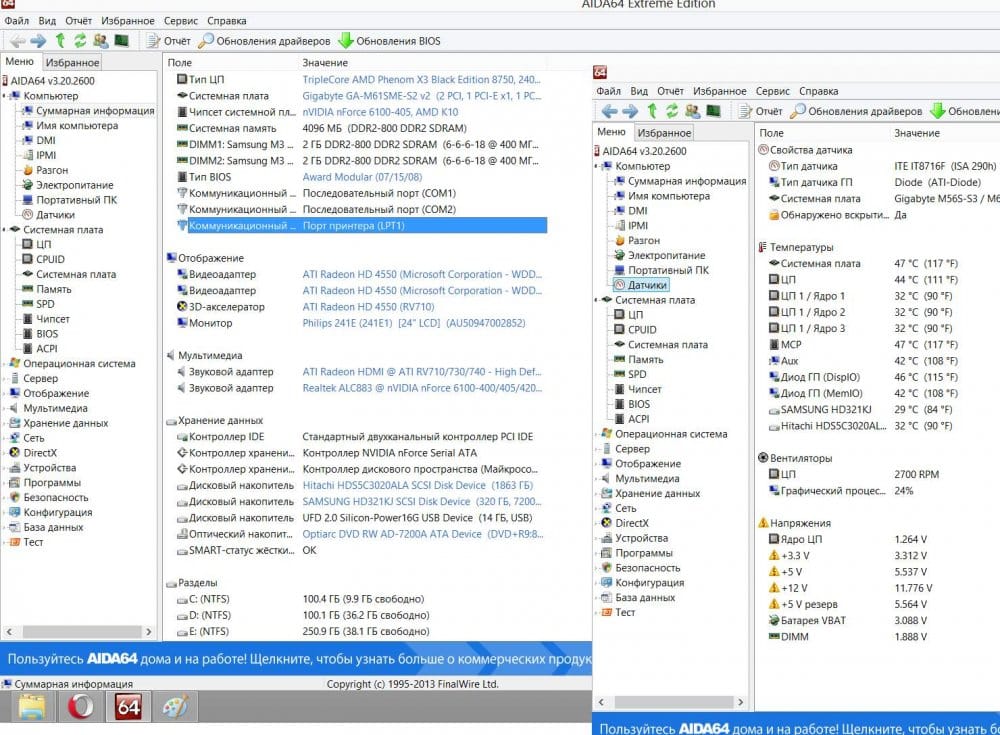1000x735 pixels.
Task: Open BIOS updates in left window toolbar
Action: tap(389, 41)
